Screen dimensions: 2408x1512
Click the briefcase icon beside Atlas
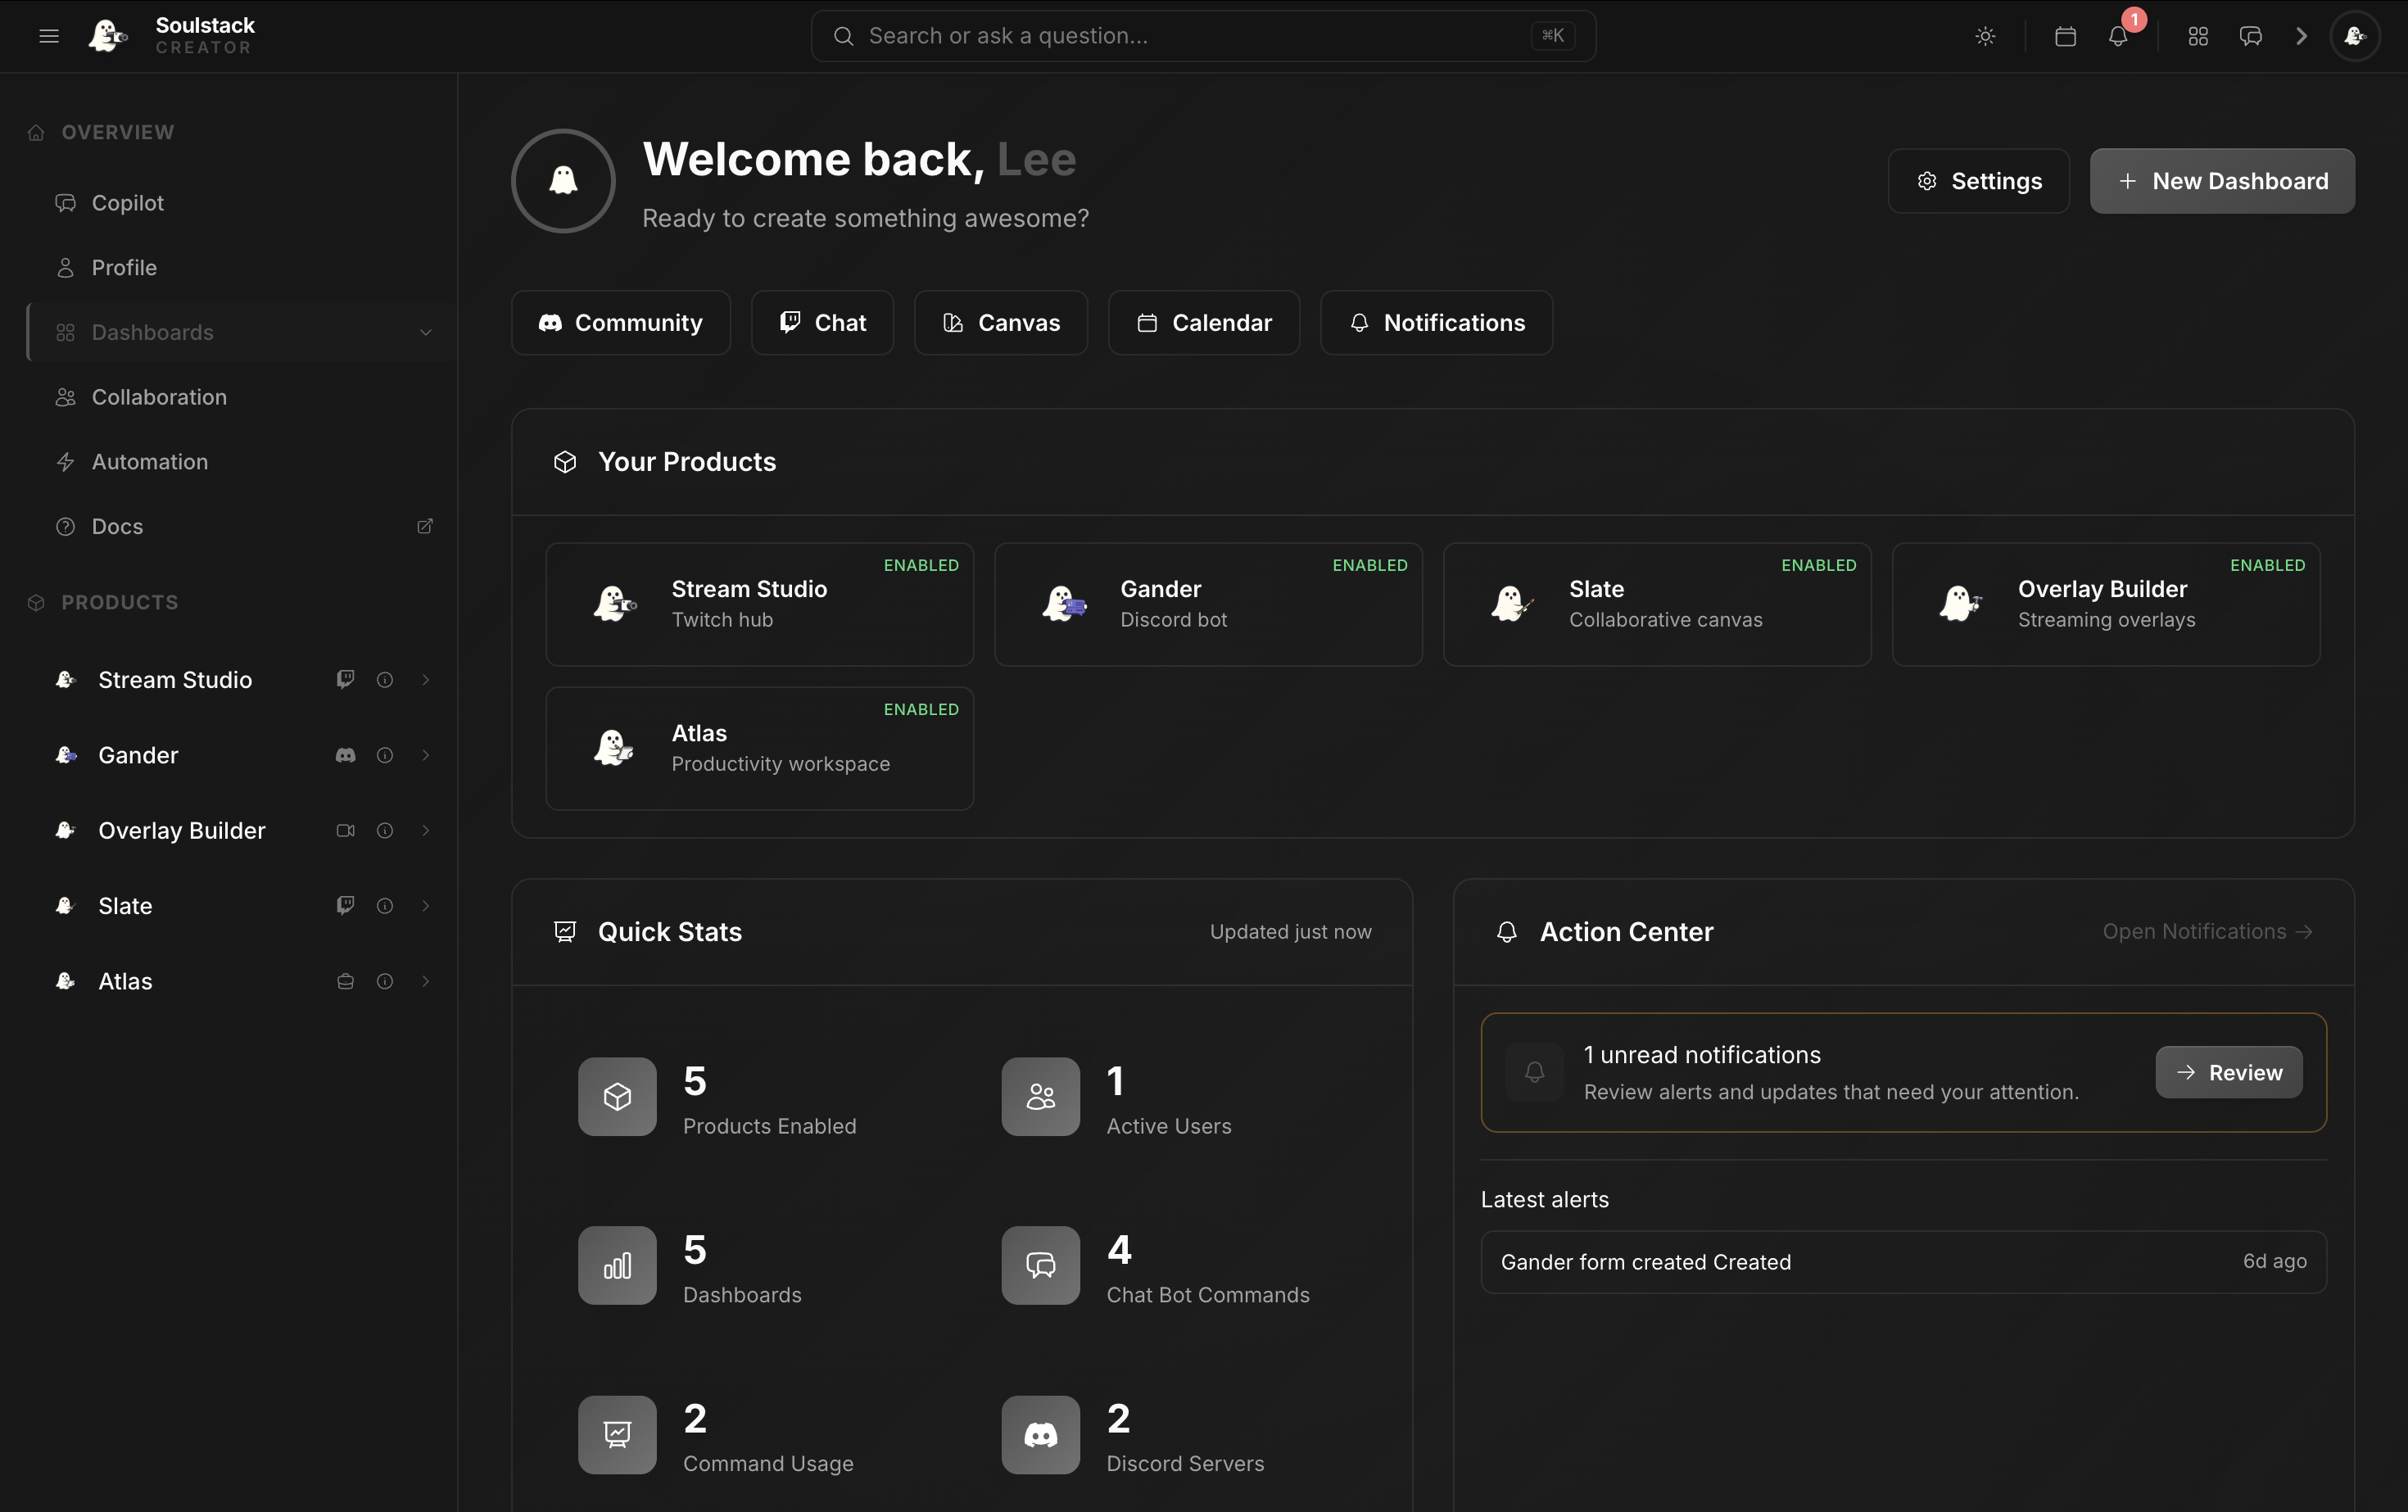(x=345, y=982)
